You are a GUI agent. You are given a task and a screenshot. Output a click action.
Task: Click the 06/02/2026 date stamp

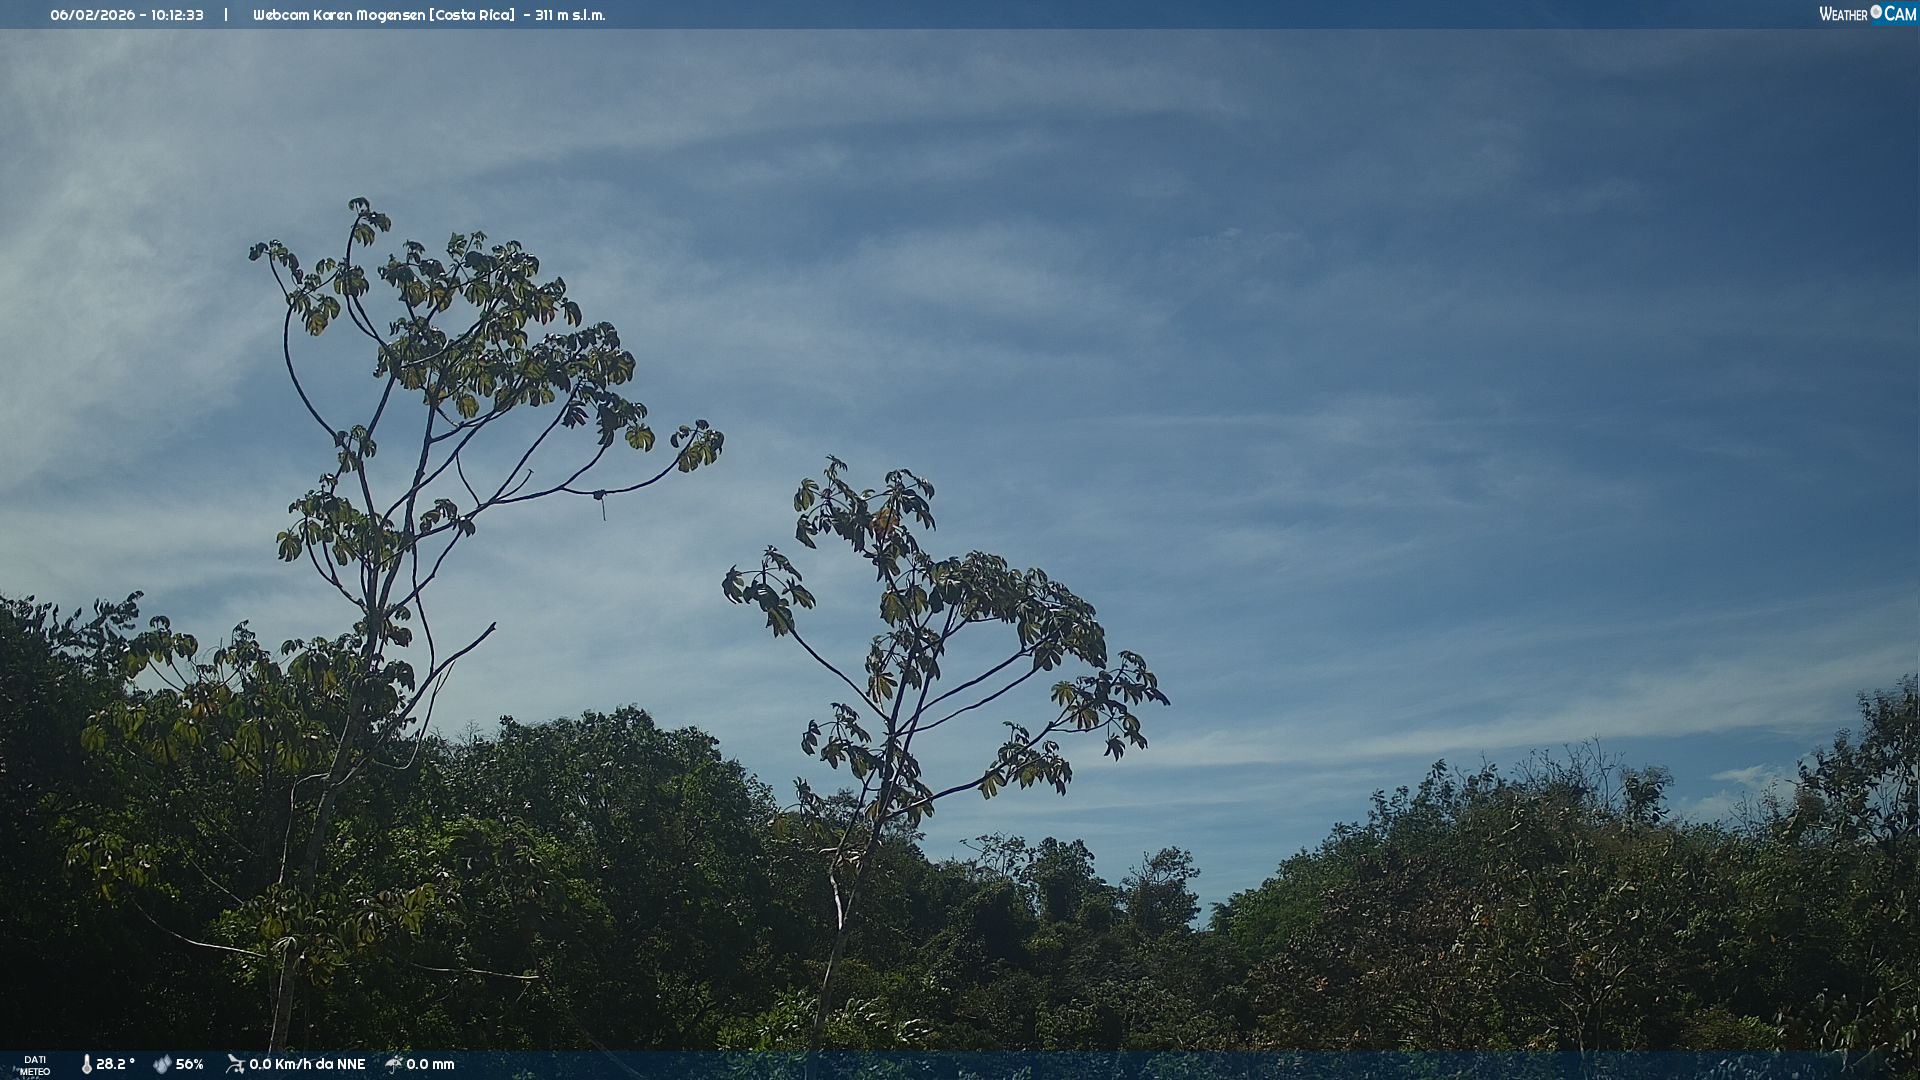pyautogui.click(x=91, y=15)
